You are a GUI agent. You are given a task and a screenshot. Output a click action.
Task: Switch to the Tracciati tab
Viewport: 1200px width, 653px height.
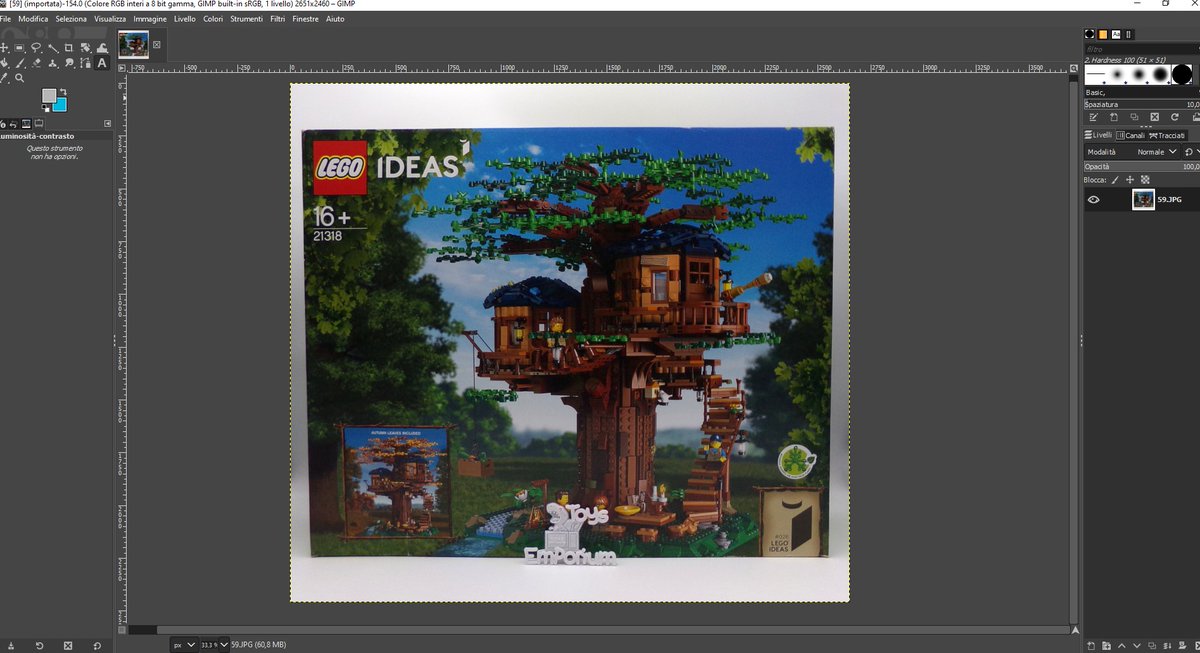(x=1167, y=135)
